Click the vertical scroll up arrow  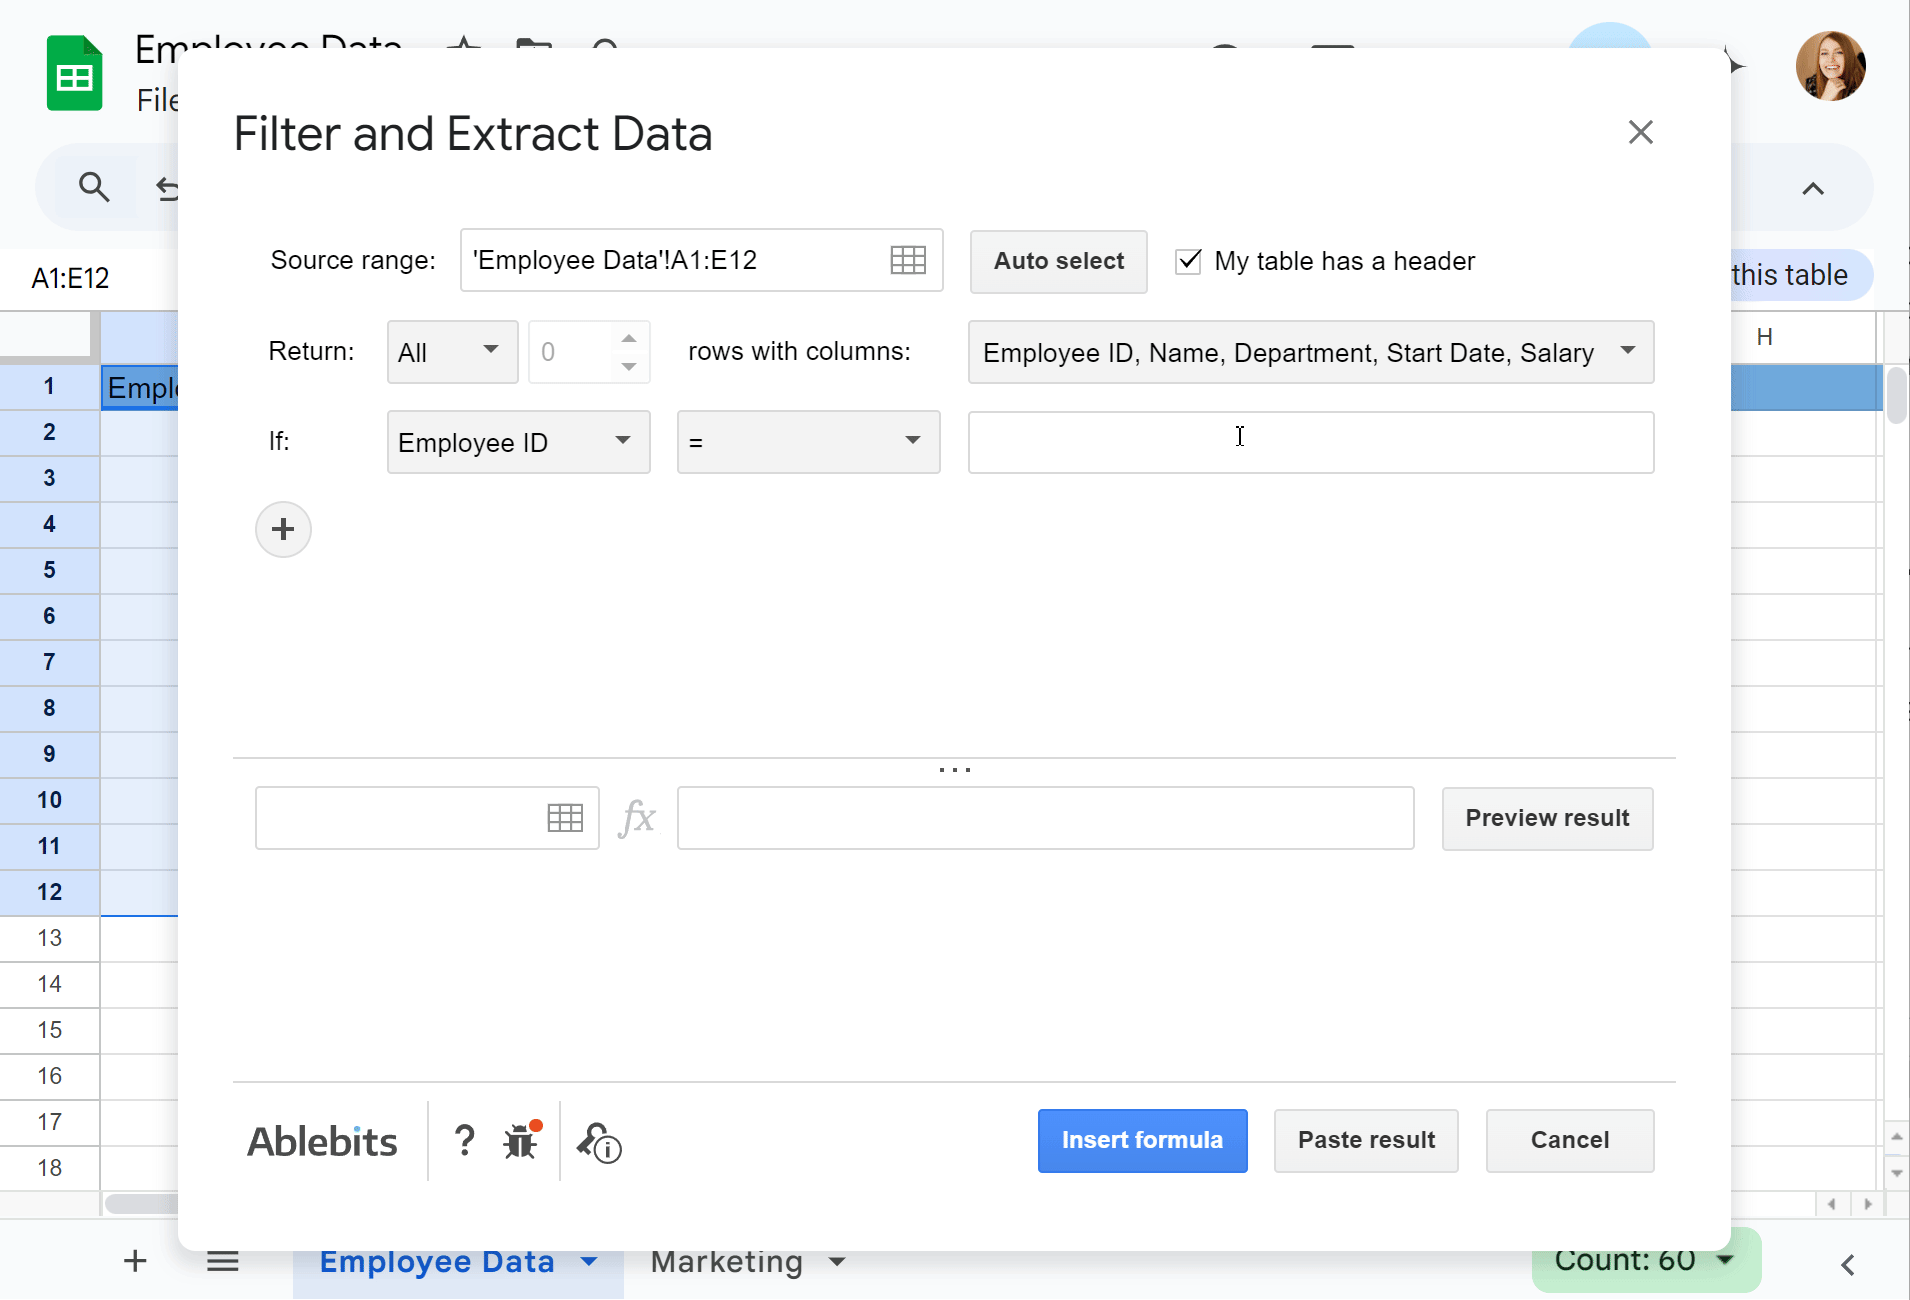pyautogui.click(x=1897, y=1136)
